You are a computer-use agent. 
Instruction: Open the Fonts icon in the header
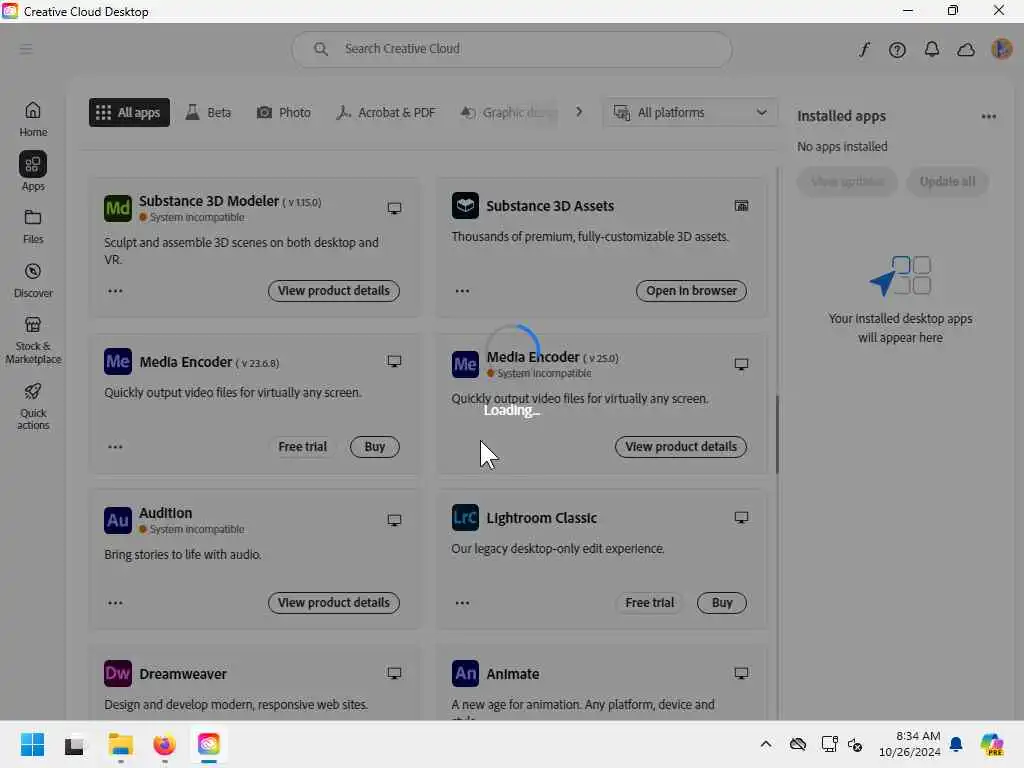[864, 50]
